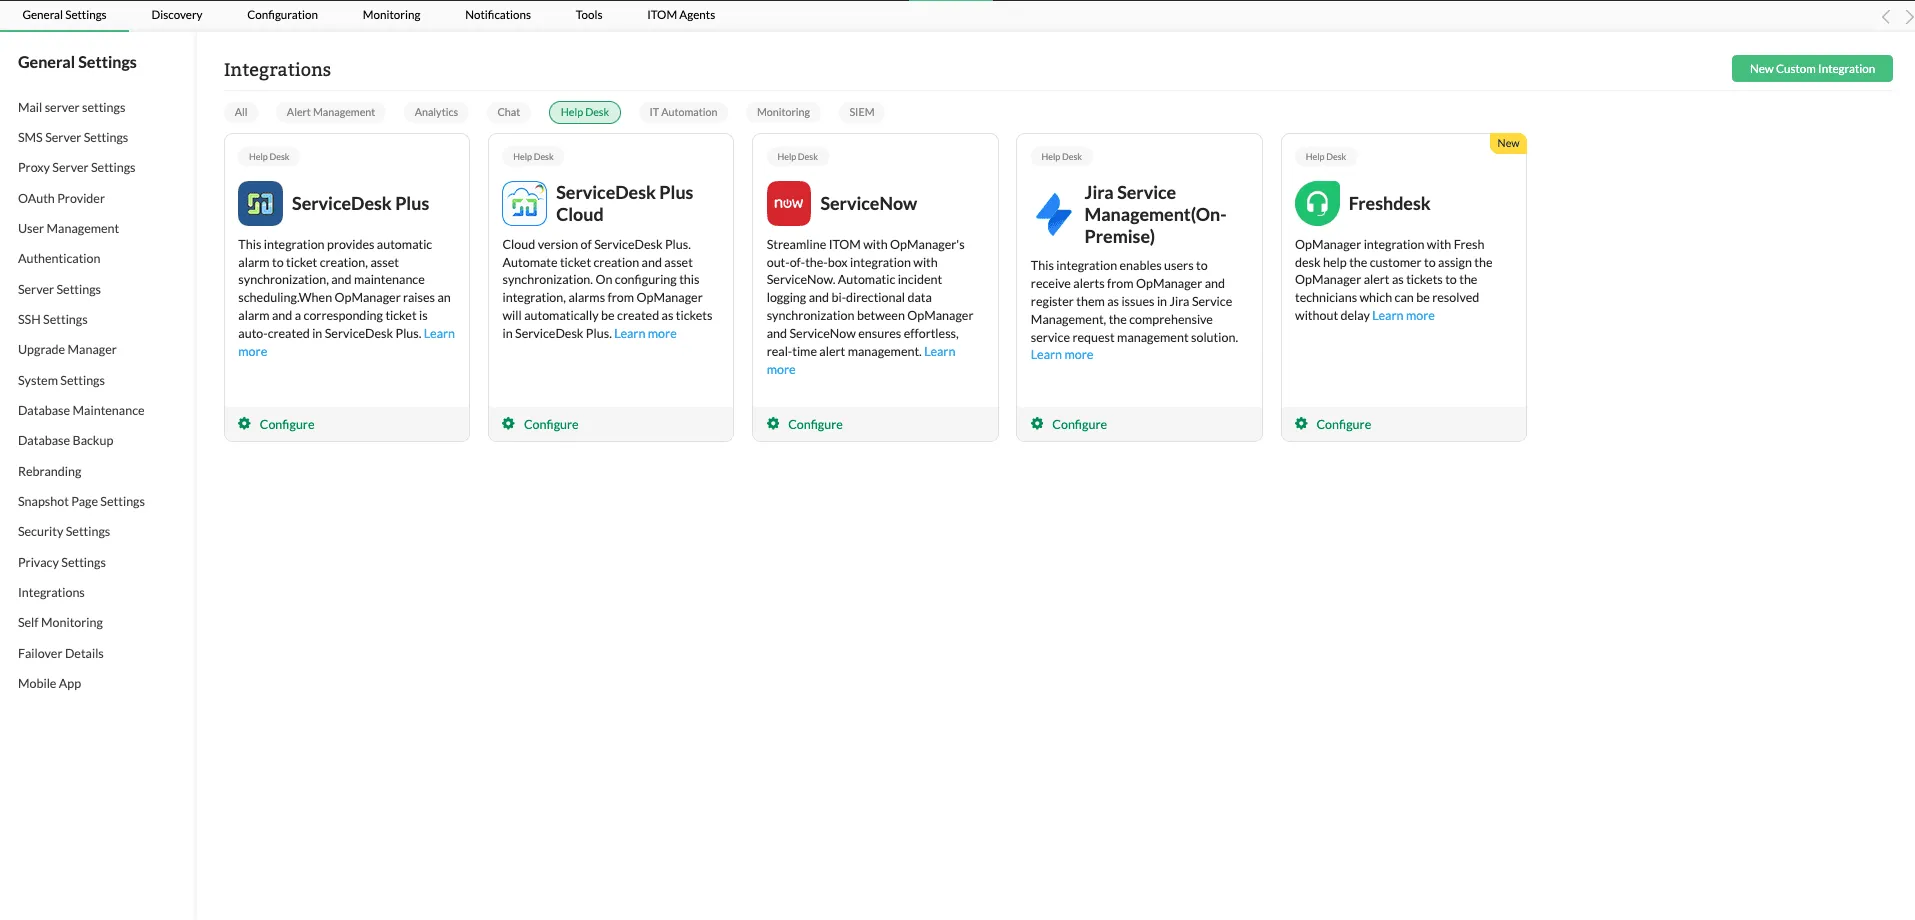Select the Tools tab
This screenshot has width=1915, height=920.
pyautogui.click(x=589, y=15)
